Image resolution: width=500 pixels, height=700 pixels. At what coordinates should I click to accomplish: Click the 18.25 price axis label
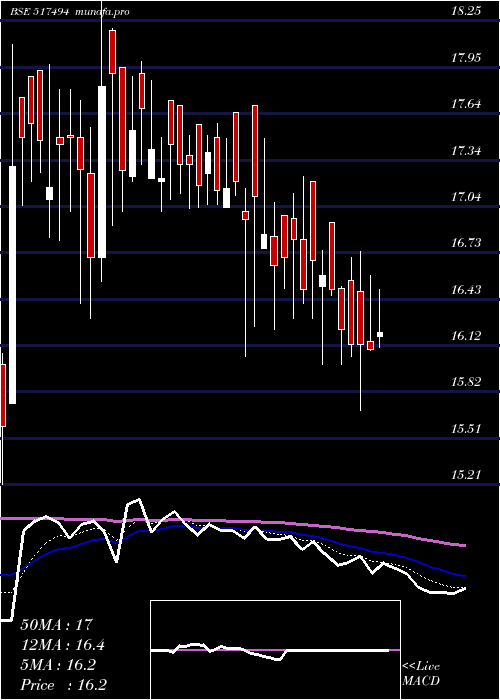tap(466, 12)
